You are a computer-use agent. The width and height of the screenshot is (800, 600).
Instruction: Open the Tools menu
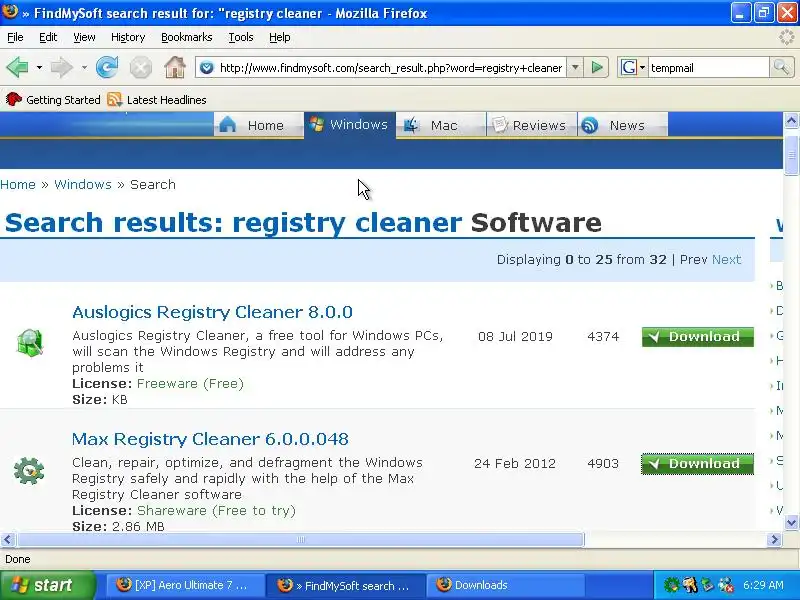[241, 37]
